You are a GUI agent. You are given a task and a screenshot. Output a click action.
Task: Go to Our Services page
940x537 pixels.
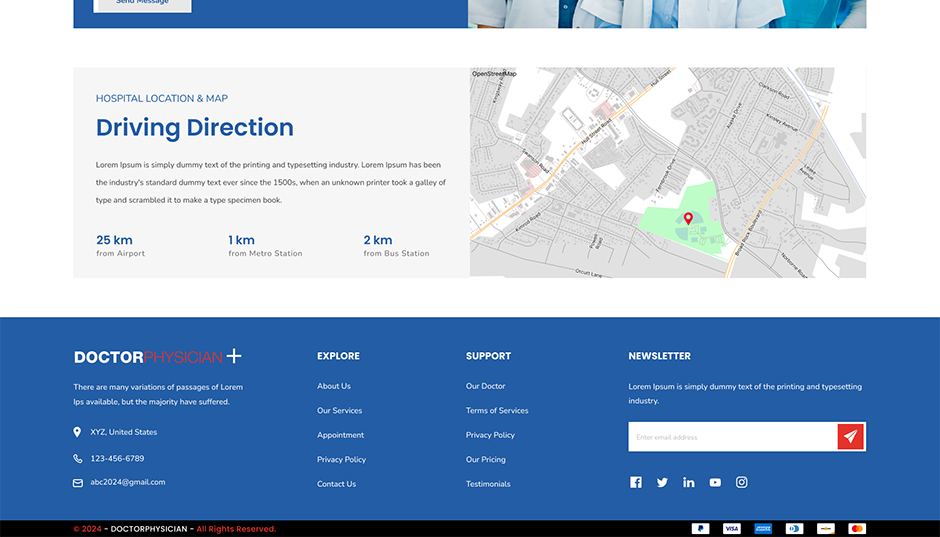pos(339,411)
